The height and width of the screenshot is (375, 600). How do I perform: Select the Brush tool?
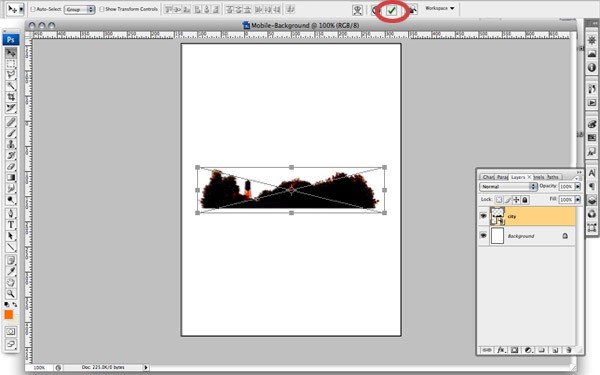click(x=11, y=133)
